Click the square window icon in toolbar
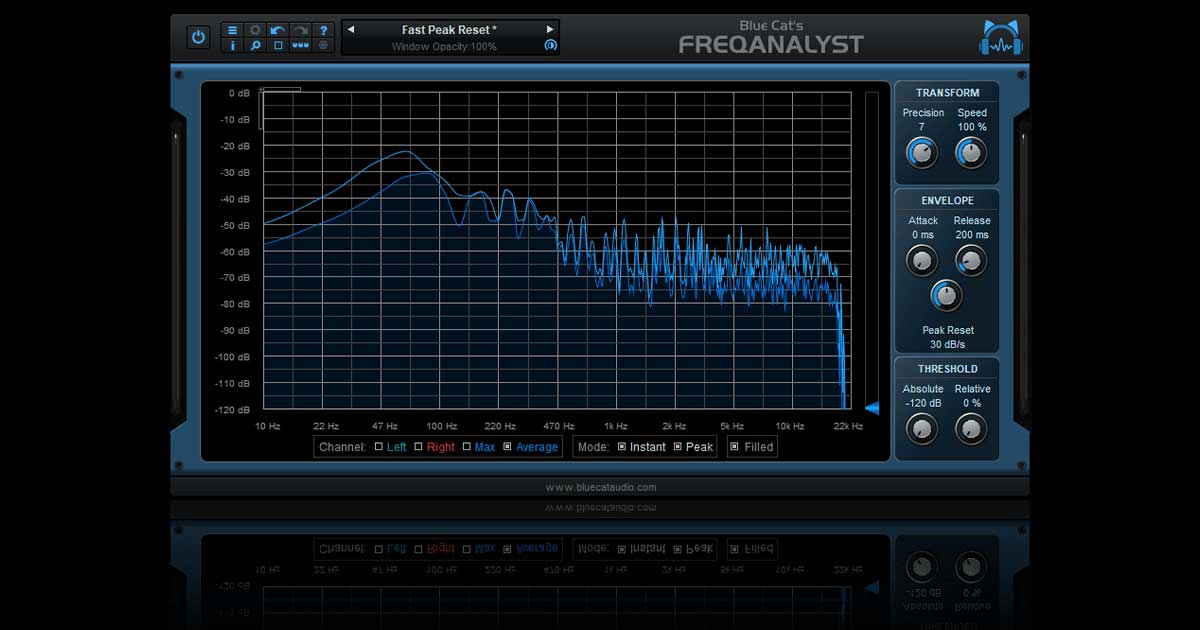This screenshot has height=630, width=1200. 278,45
